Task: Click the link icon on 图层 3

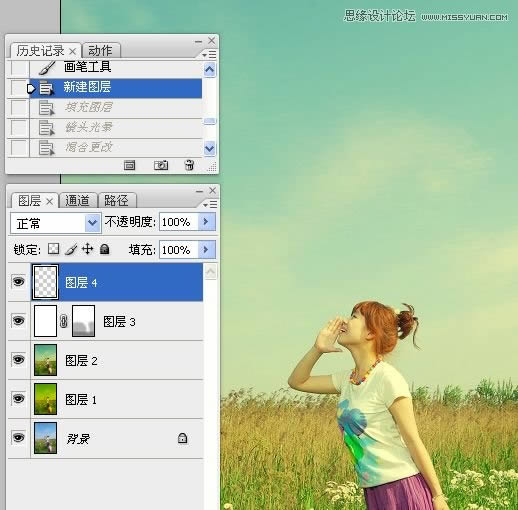Action: click(x=64, y=321)
